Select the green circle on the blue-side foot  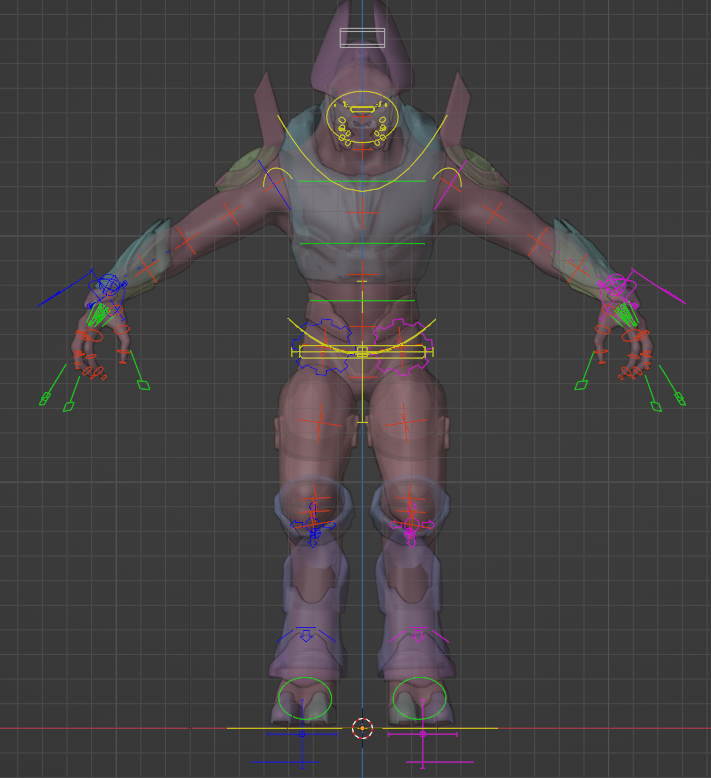(x=305, y=698)
